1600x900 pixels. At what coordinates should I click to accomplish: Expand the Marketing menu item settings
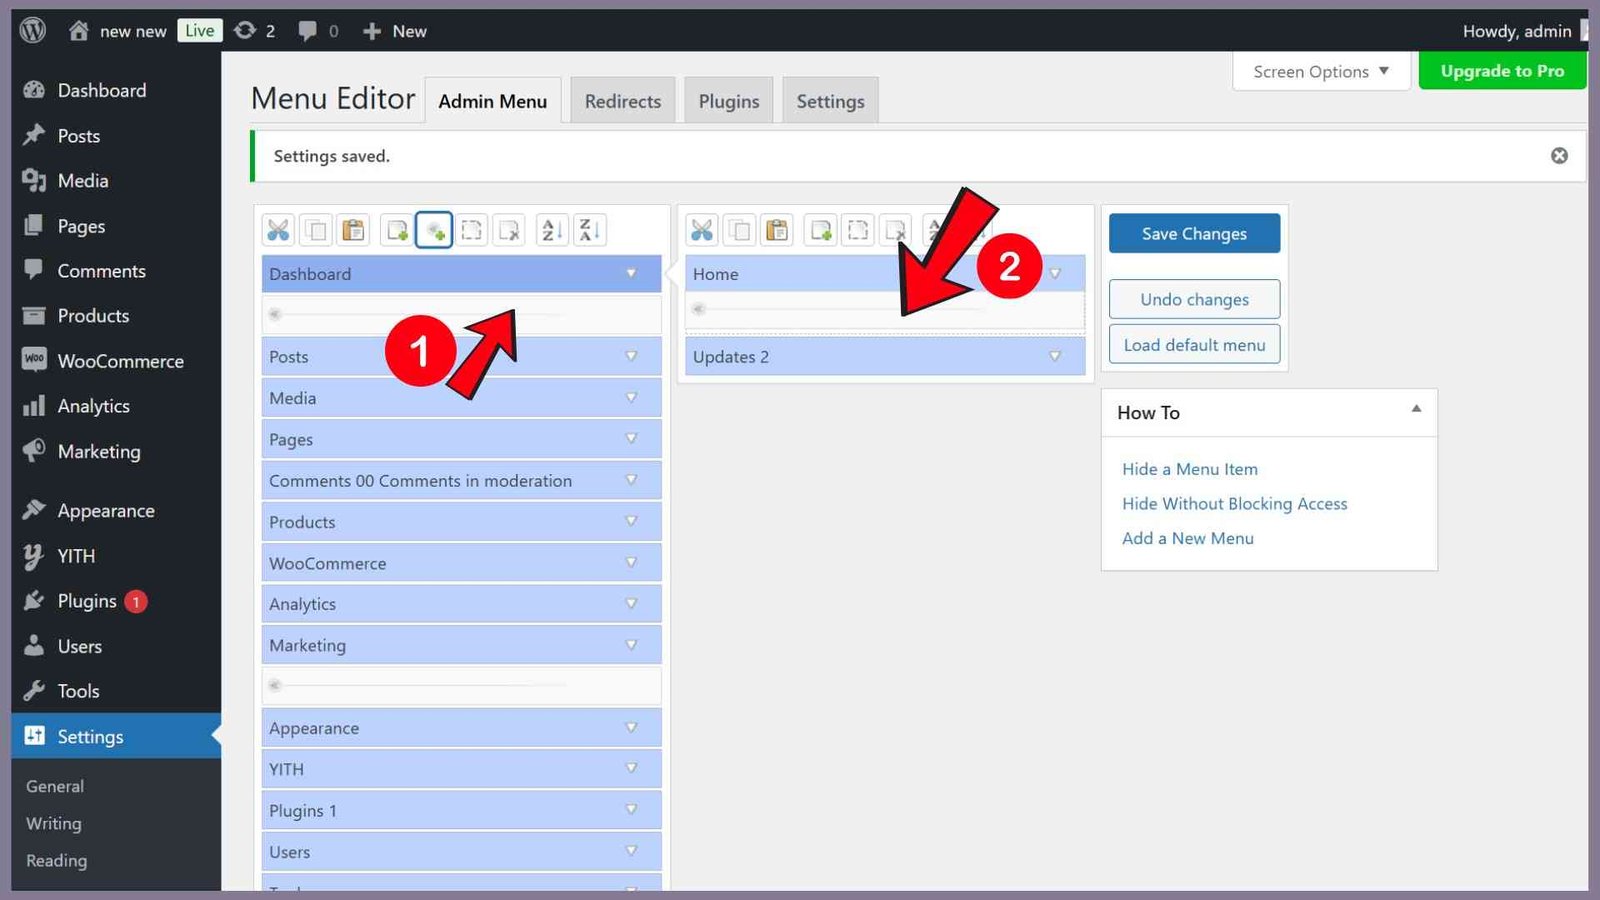click(631, 645)
